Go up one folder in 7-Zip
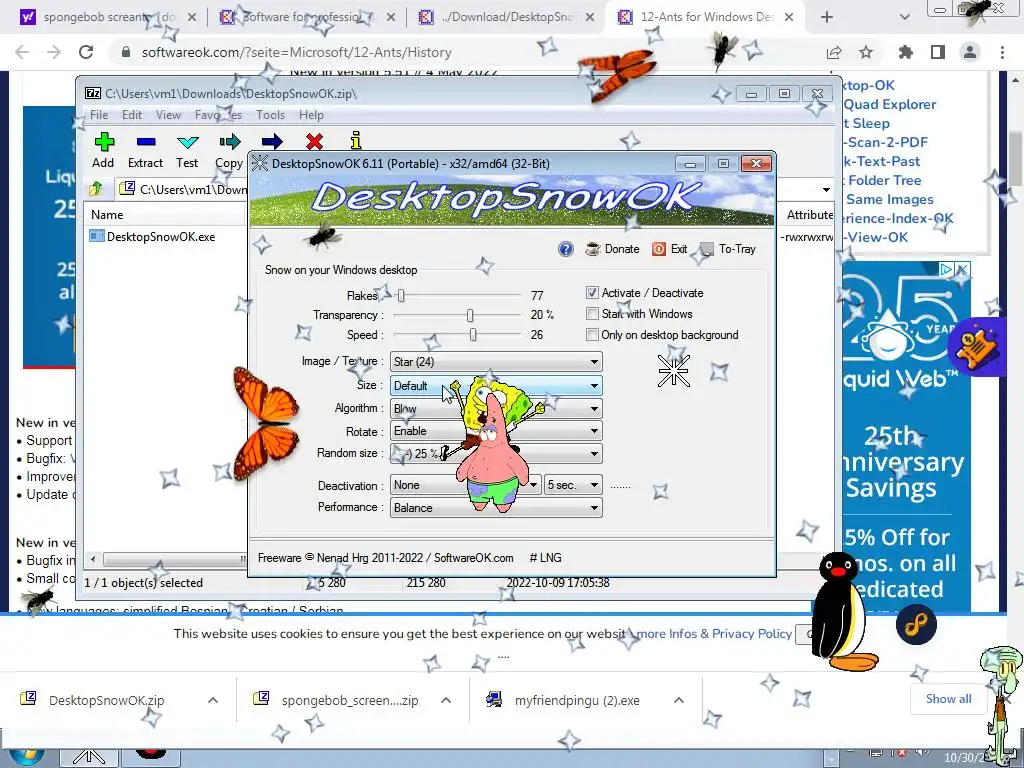The image size is (1024, 768). coord(96,189)
